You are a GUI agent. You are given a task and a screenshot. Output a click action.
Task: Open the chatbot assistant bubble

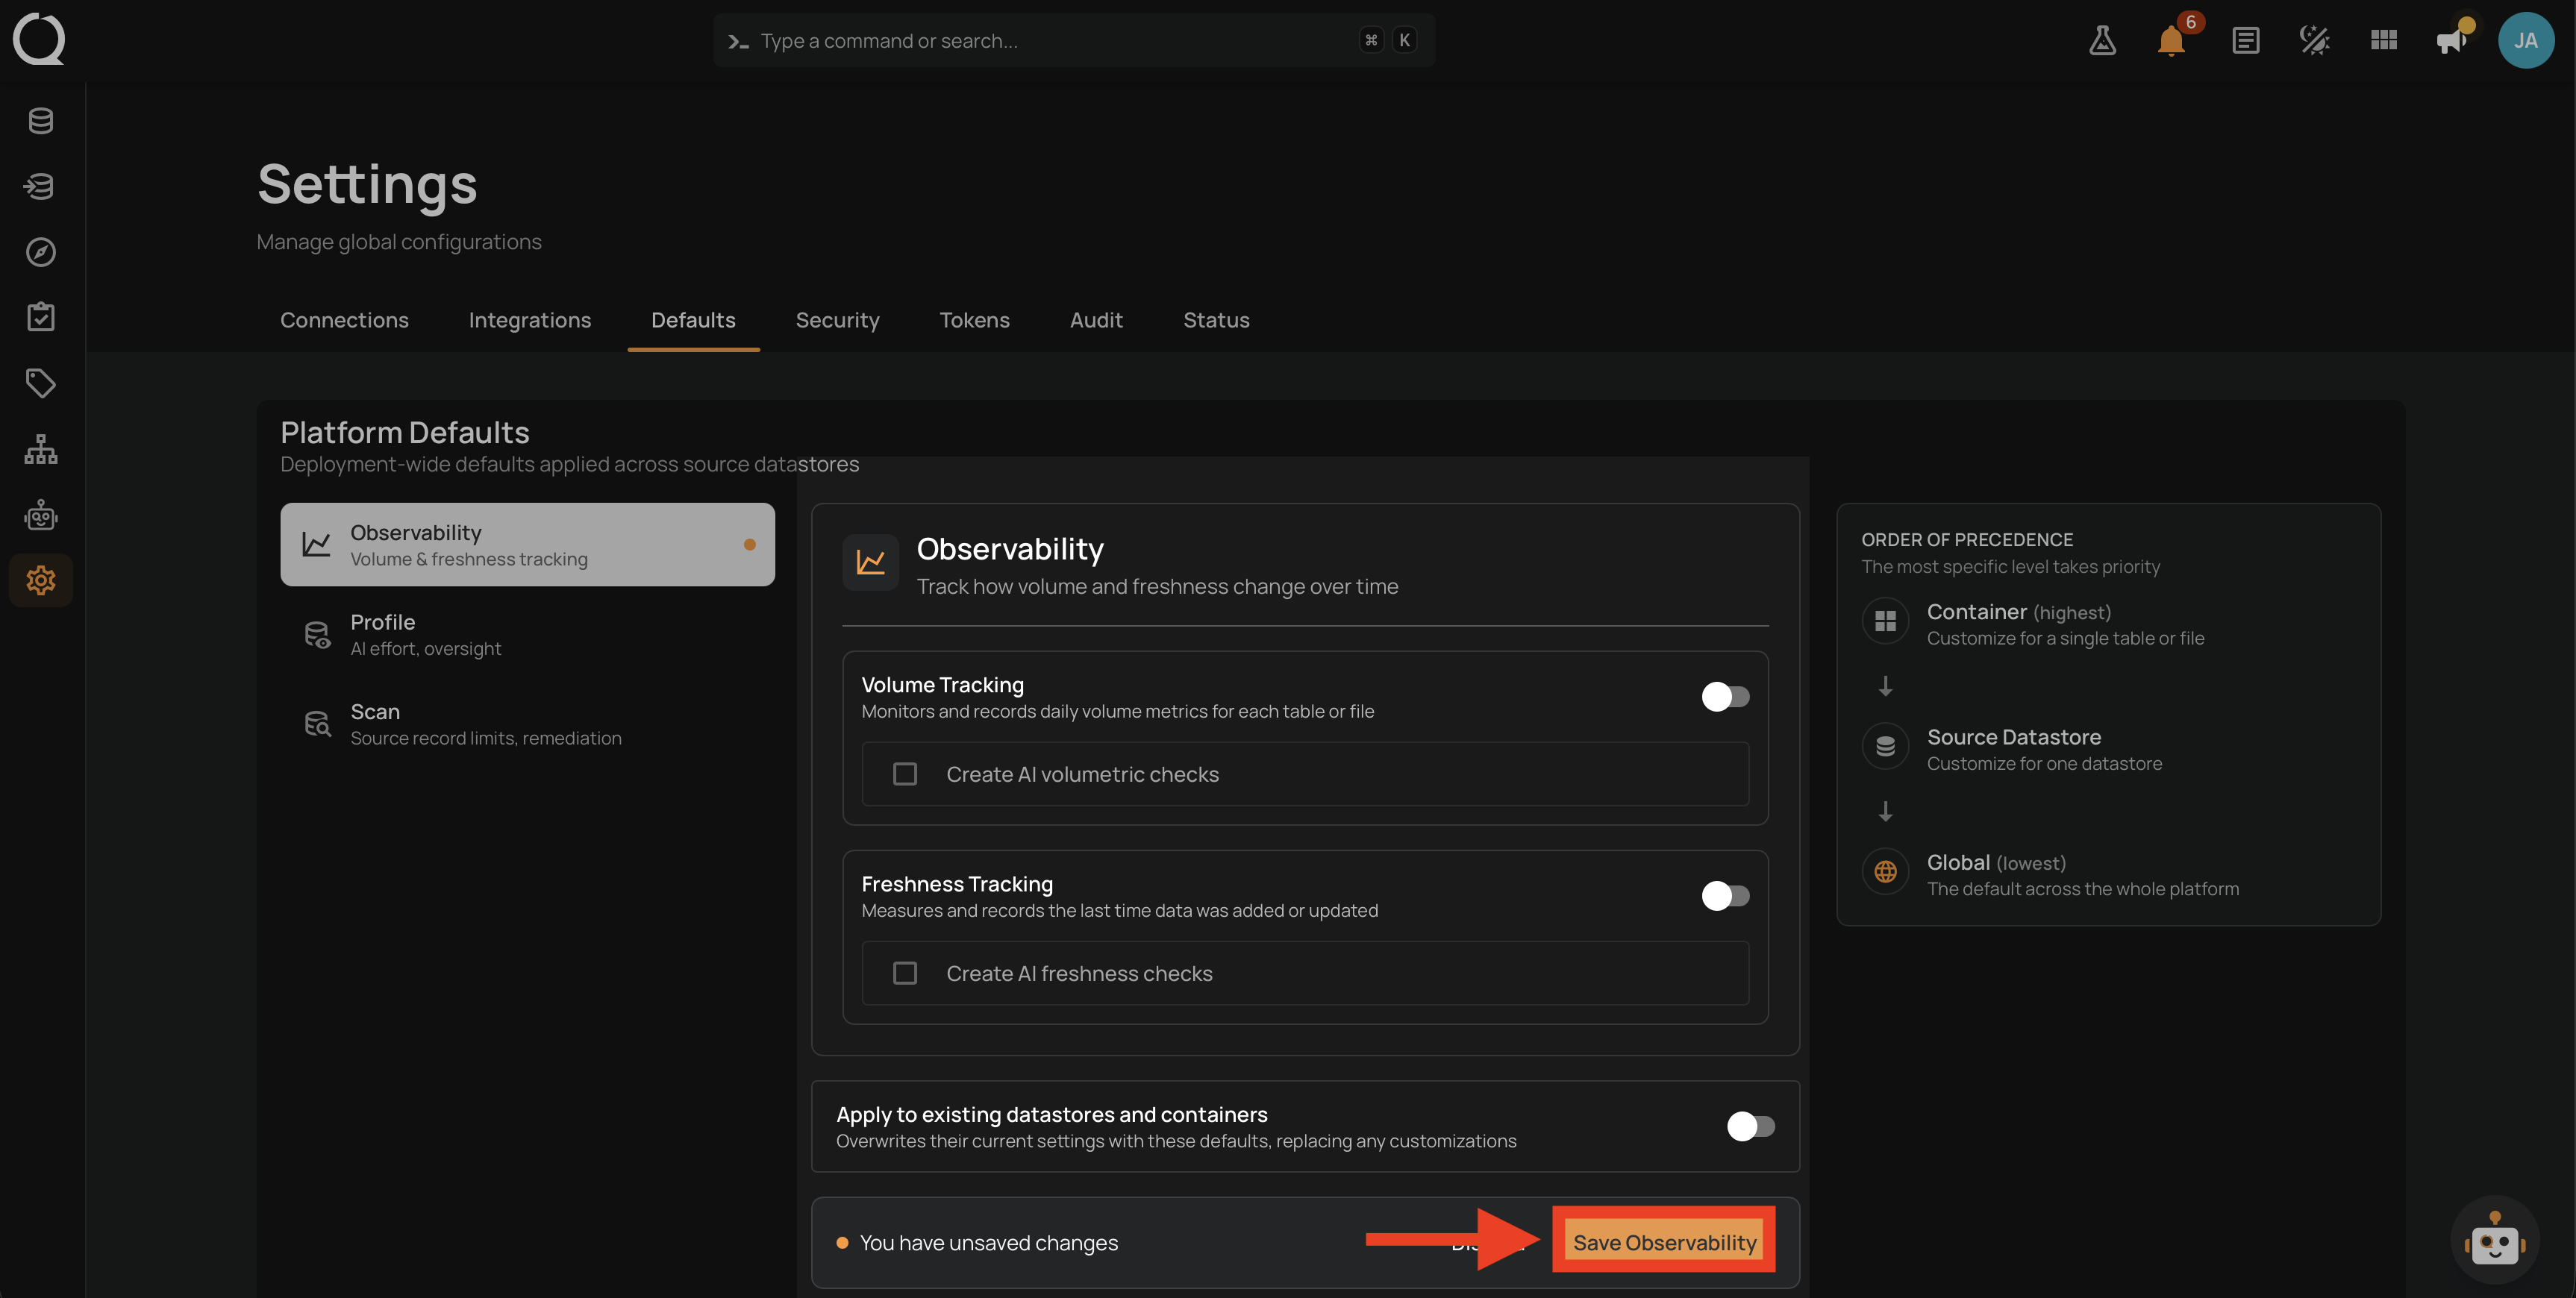pos(2494,1240)
